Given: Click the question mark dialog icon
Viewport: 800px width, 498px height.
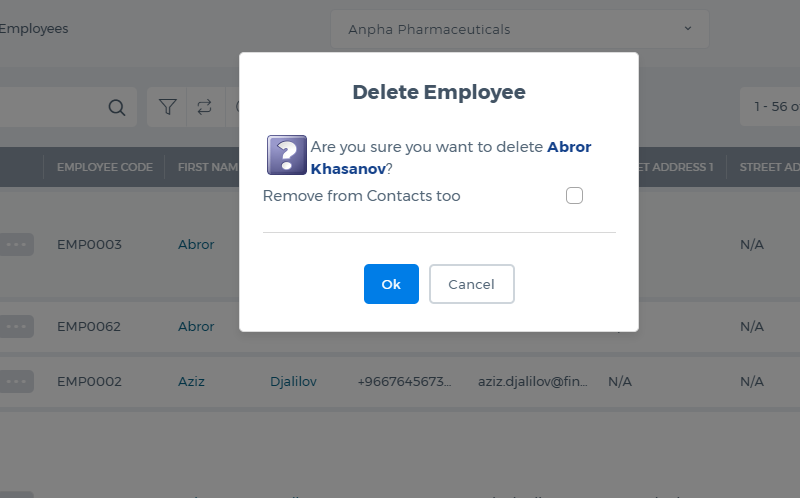Looking at the screenshot, I should [287, 155].
